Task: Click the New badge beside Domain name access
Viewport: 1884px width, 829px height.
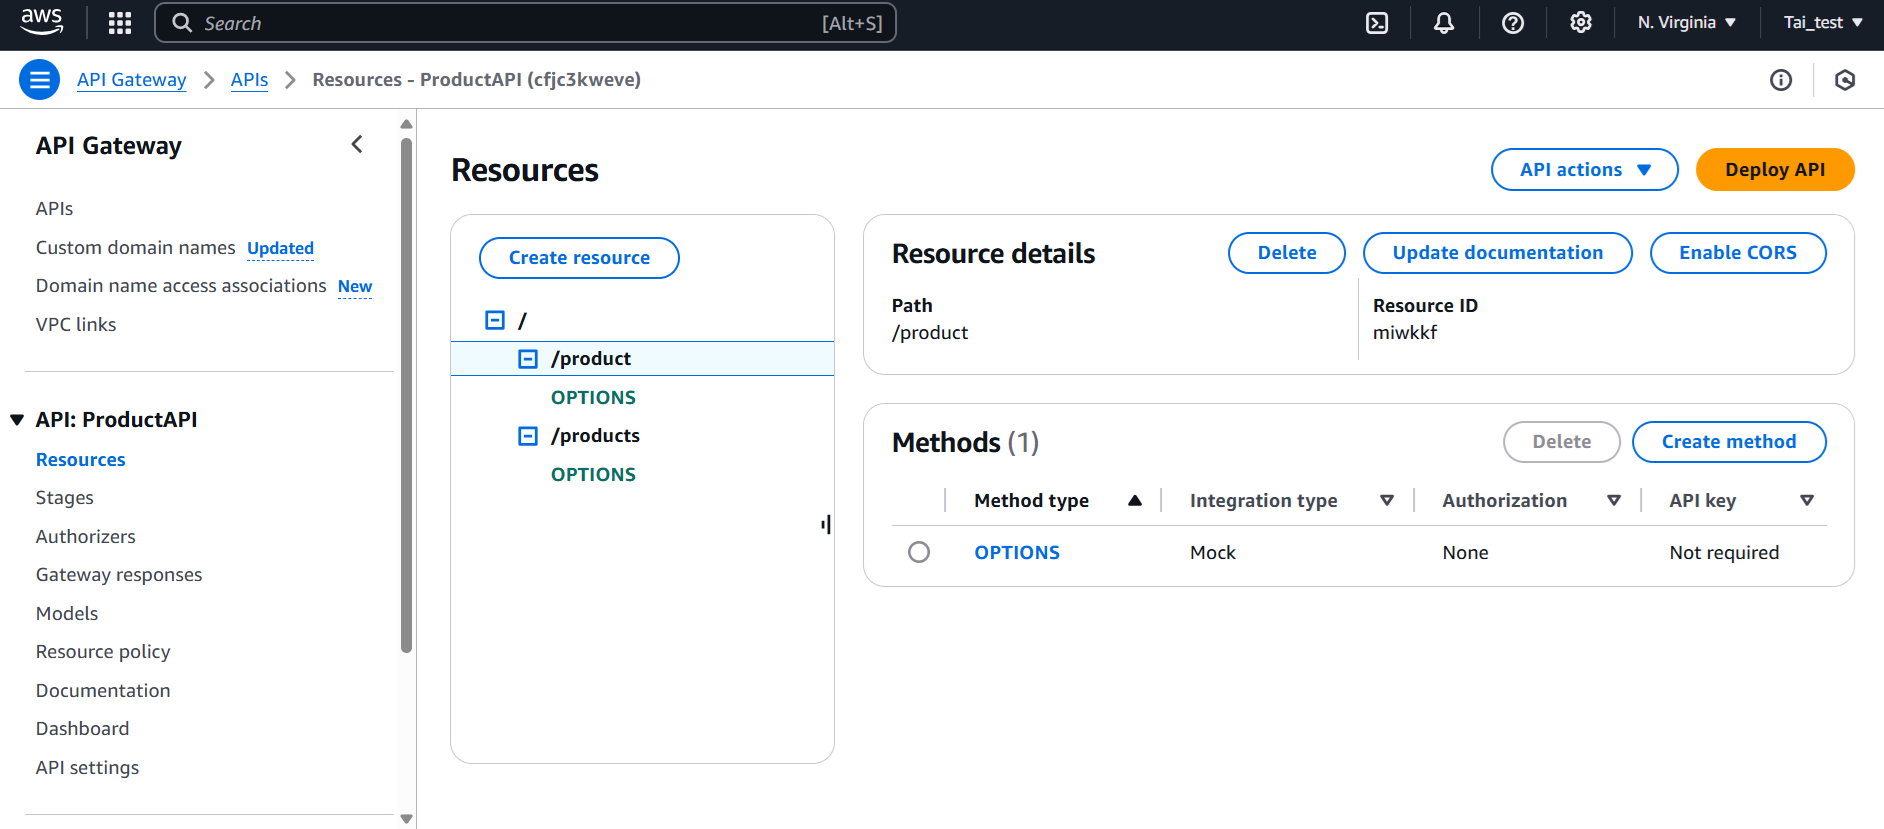Action: coord(355,286)
